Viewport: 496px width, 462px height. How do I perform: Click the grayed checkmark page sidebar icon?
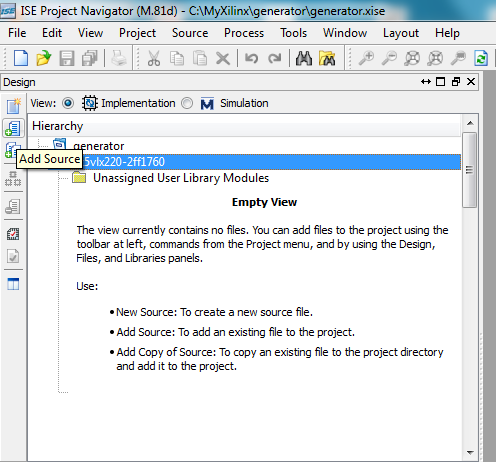13,256
